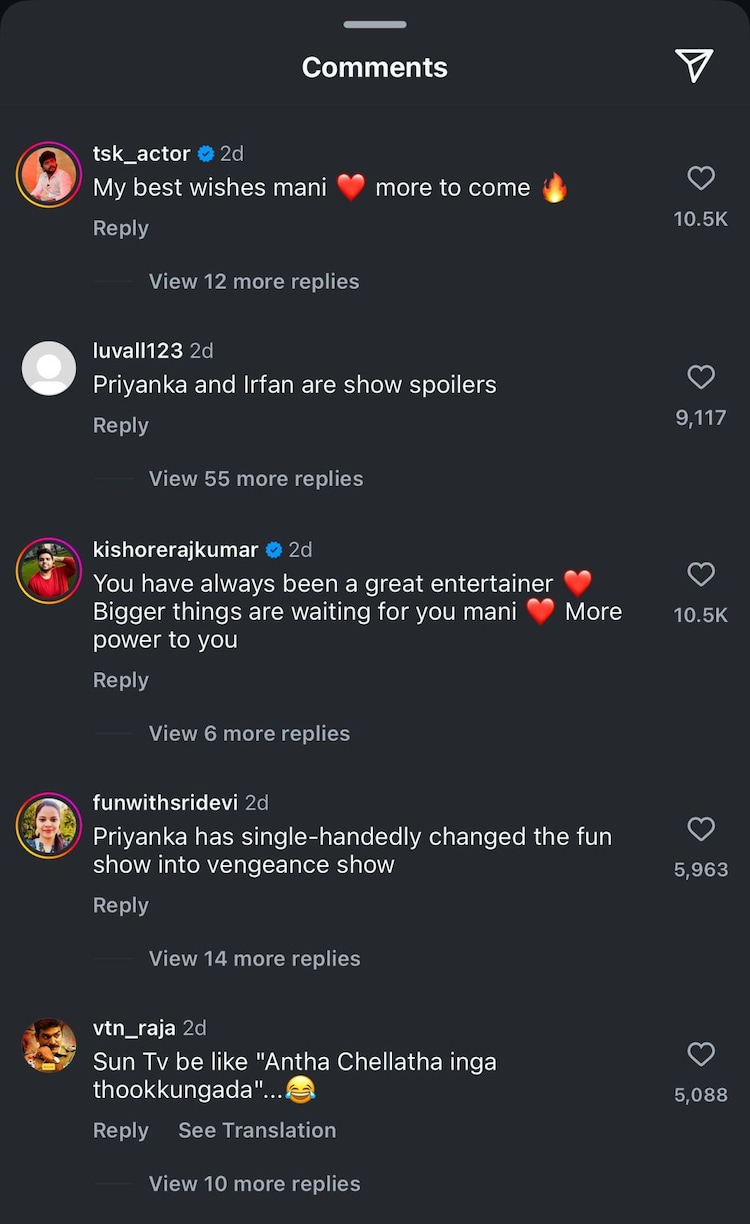Screen dimensions: 750x1224
Task: Tap the heart on vtn_raja's comment
Action: (x=701, y=1054)
